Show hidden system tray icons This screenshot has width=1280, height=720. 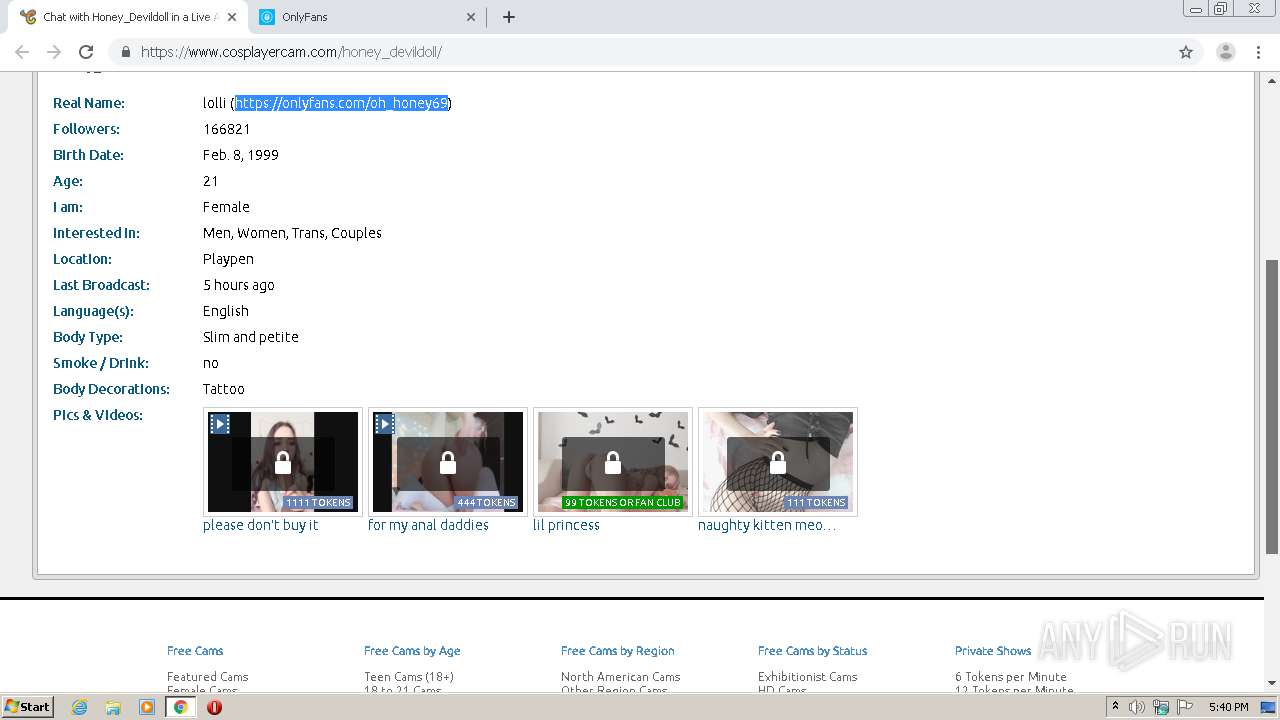(1115, 707)
